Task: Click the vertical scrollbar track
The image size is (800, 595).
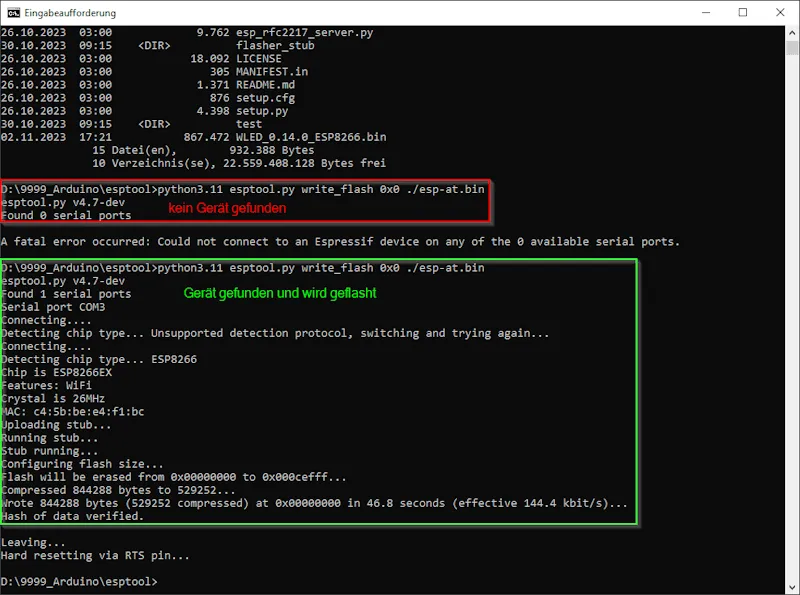Action: pyautogui.click(x=790, y=300)
